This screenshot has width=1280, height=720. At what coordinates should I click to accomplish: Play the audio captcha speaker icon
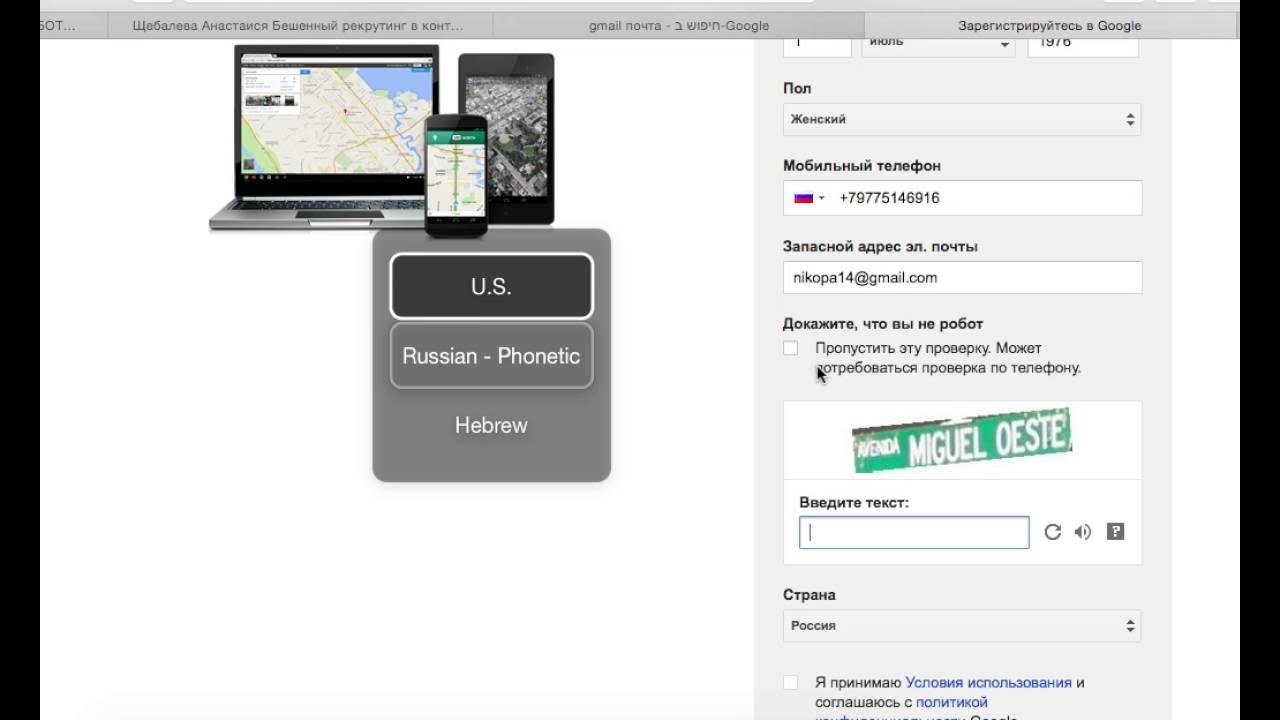pyautogui.click(x=1083, y=532)
